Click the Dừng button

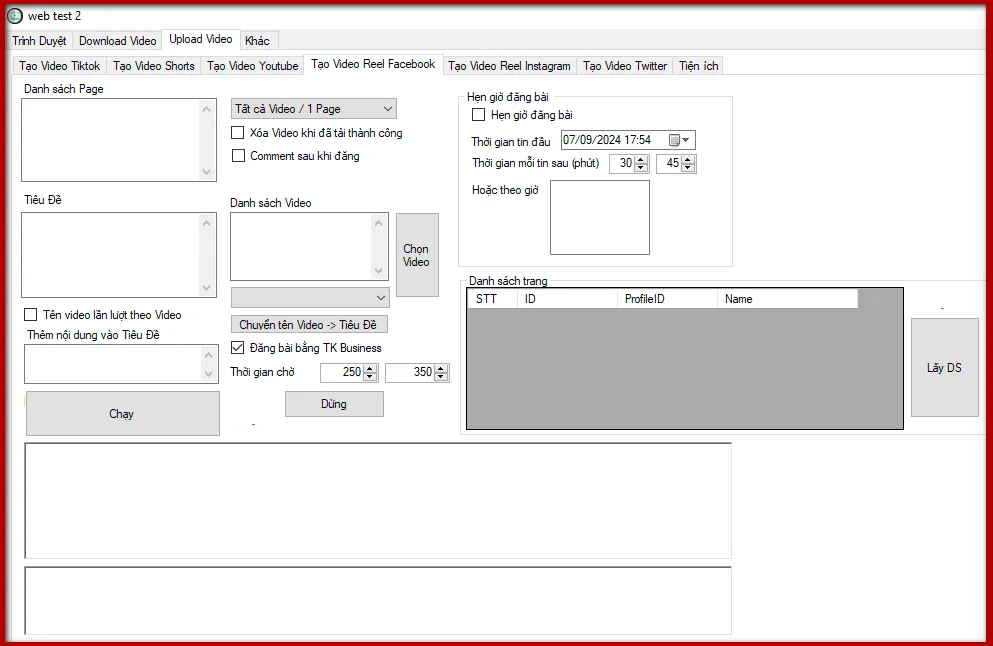click(334, 404)
